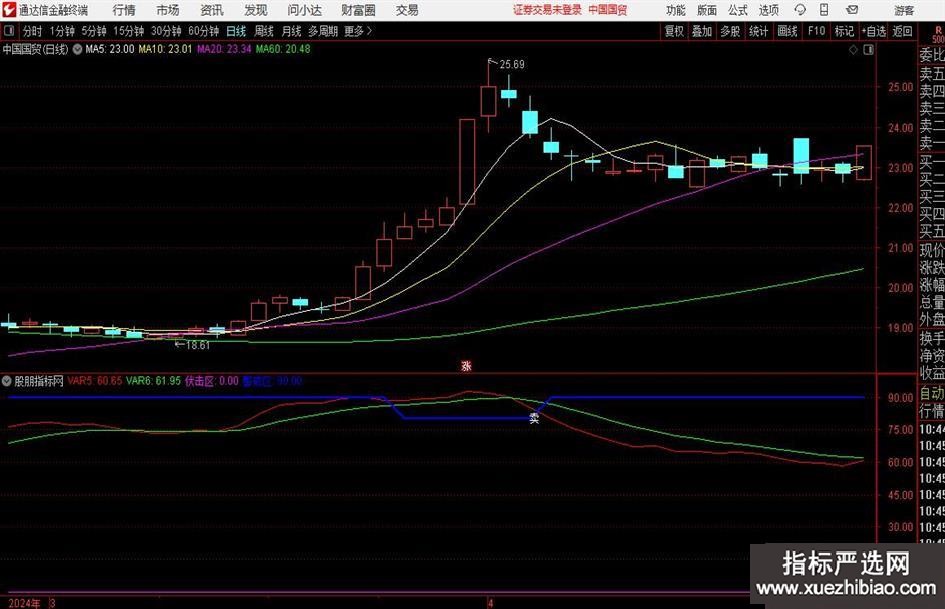Click the 证券交易未登录 login link
Image resolution: width=945 pixels, height=609 pixels.
pos(547,10)
